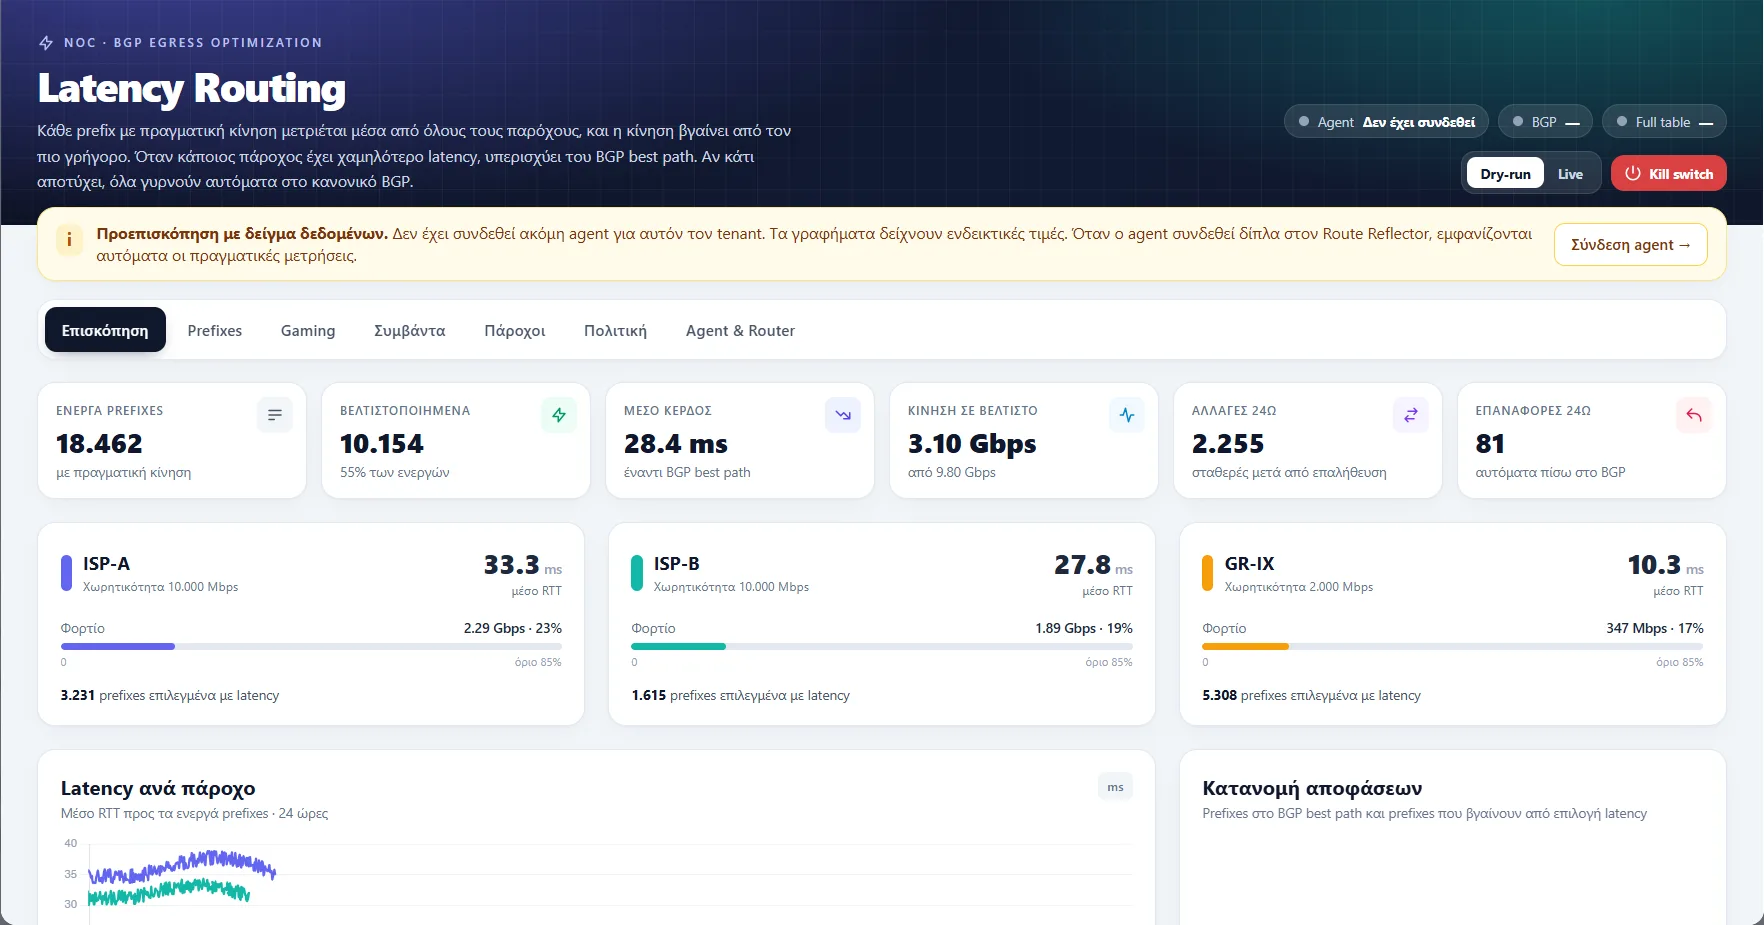Click the info icon in the preview banner
Screen dimensions: 1764x925
pyautogui.click(x=69, y=240)
